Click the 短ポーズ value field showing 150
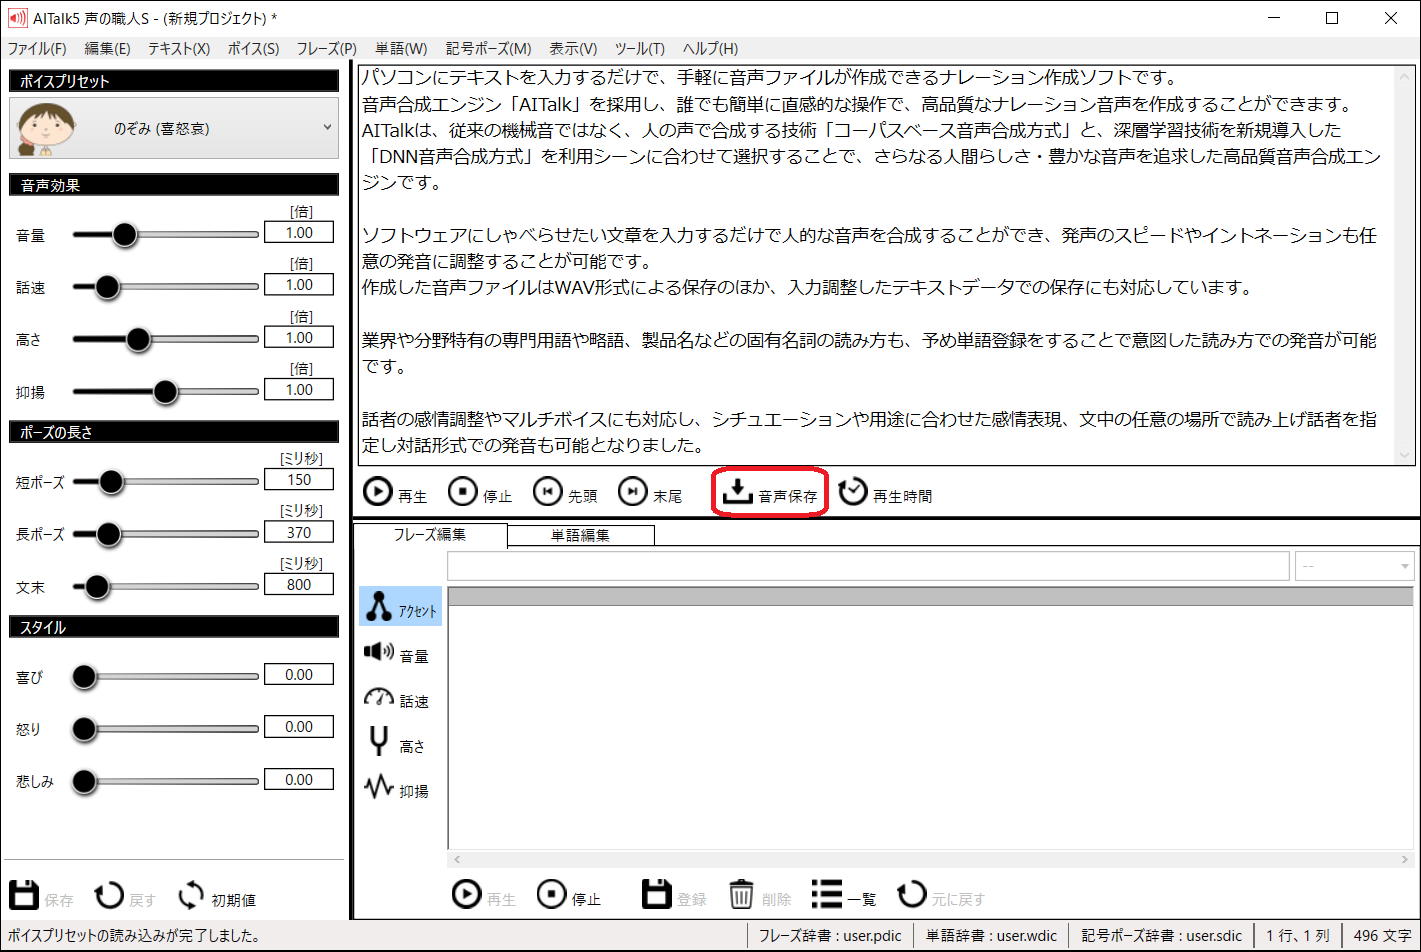The image size is (1421, 952). pyautogui.click(x=299, y=480)
